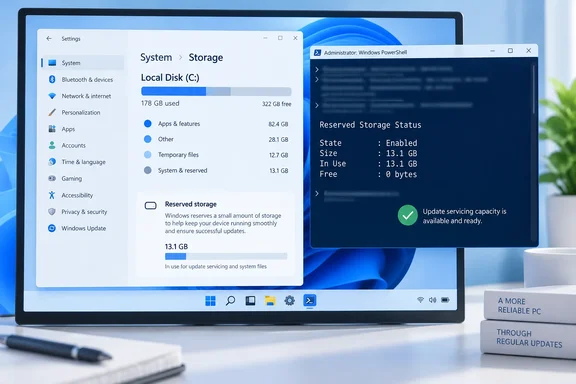The width and height of the screenshot is (576, 384).
Task: Open Task View from the taskbar
Action: 250,301
